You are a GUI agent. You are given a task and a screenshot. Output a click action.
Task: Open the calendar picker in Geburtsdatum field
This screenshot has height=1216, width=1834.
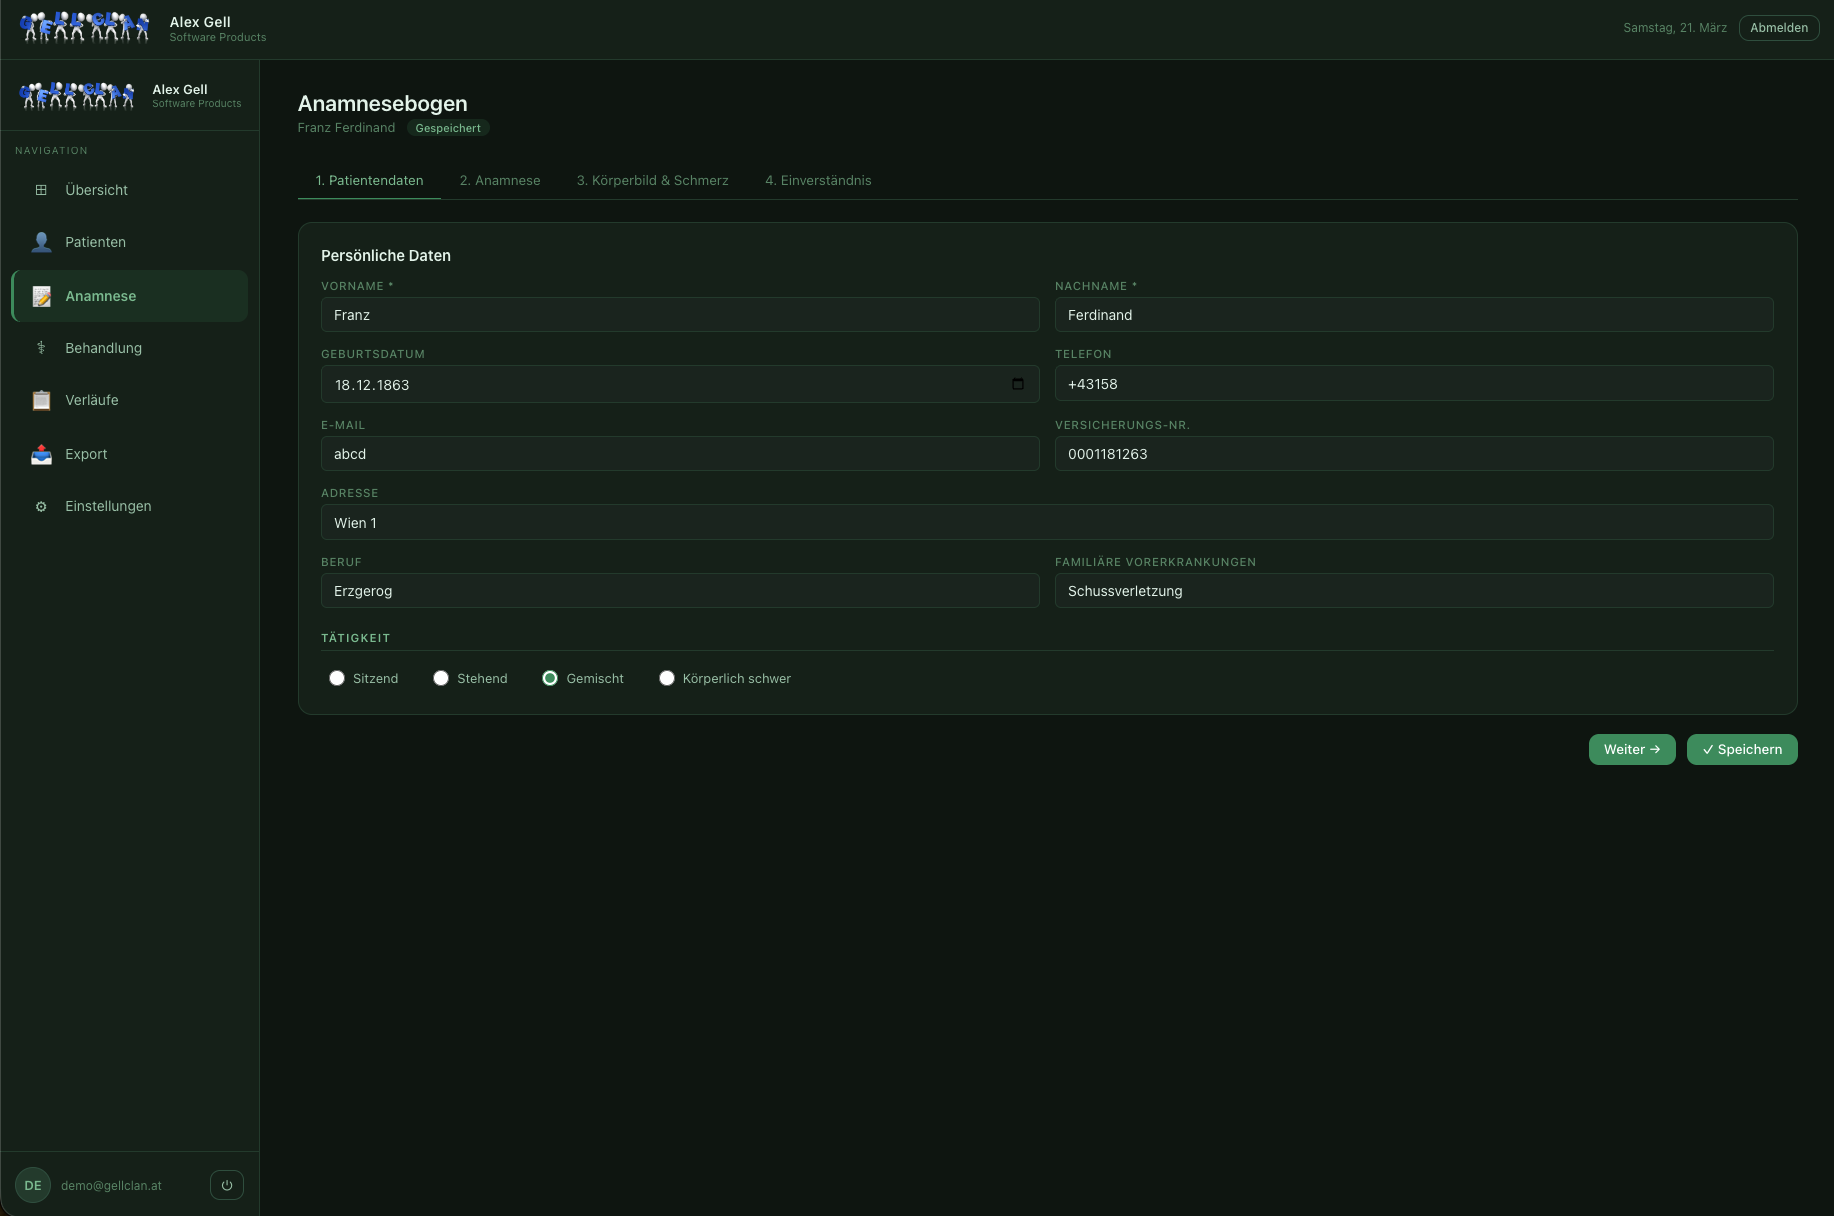click(1018, 384)
